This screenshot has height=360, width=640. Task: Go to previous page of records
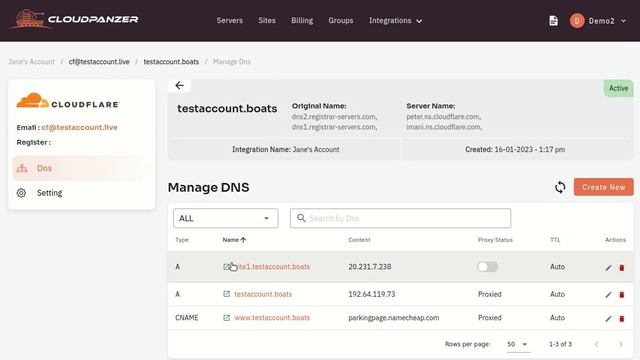(596, 344)
